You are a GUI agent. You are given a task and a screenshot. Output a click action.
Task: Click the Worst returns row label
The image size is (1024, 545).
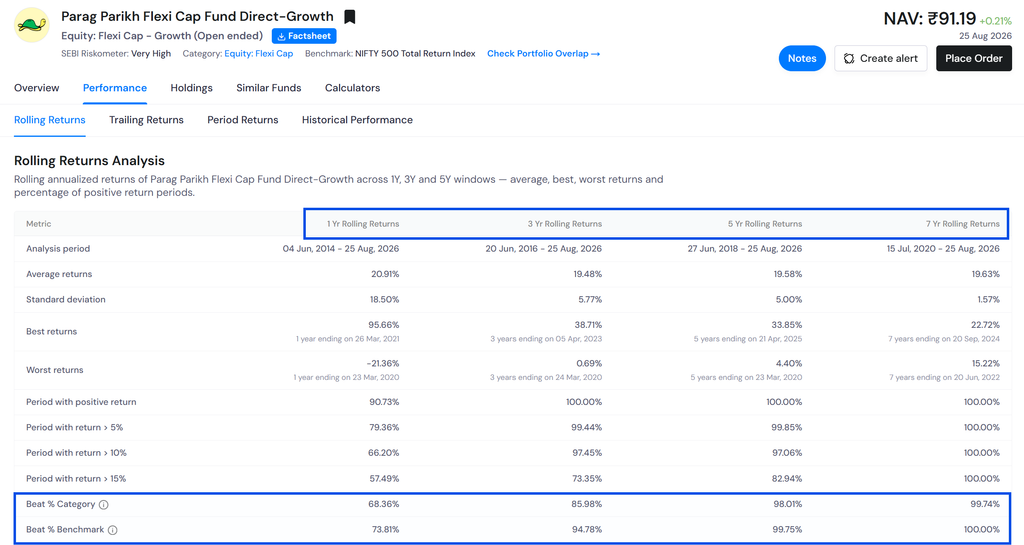[x=55, y=370]
